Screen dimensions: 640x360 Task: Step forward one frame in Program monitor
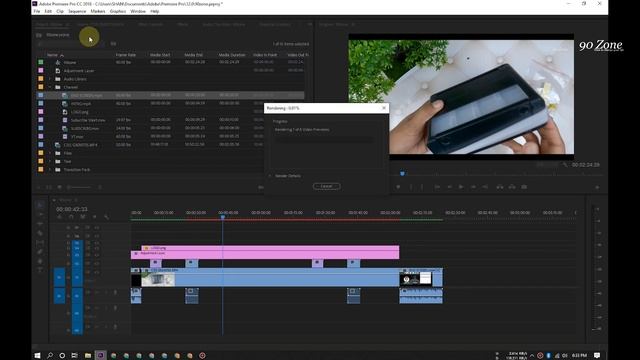pos(473,187)
